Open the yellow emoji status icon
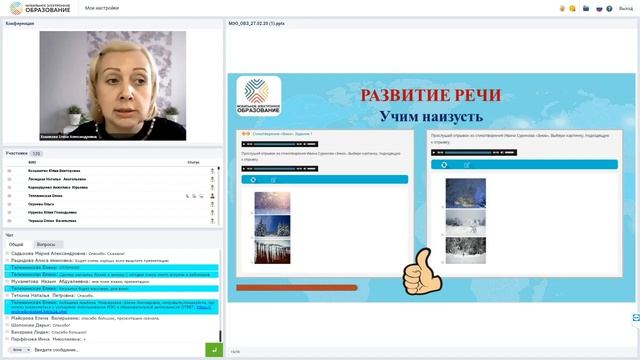 (x=573, y=9)
